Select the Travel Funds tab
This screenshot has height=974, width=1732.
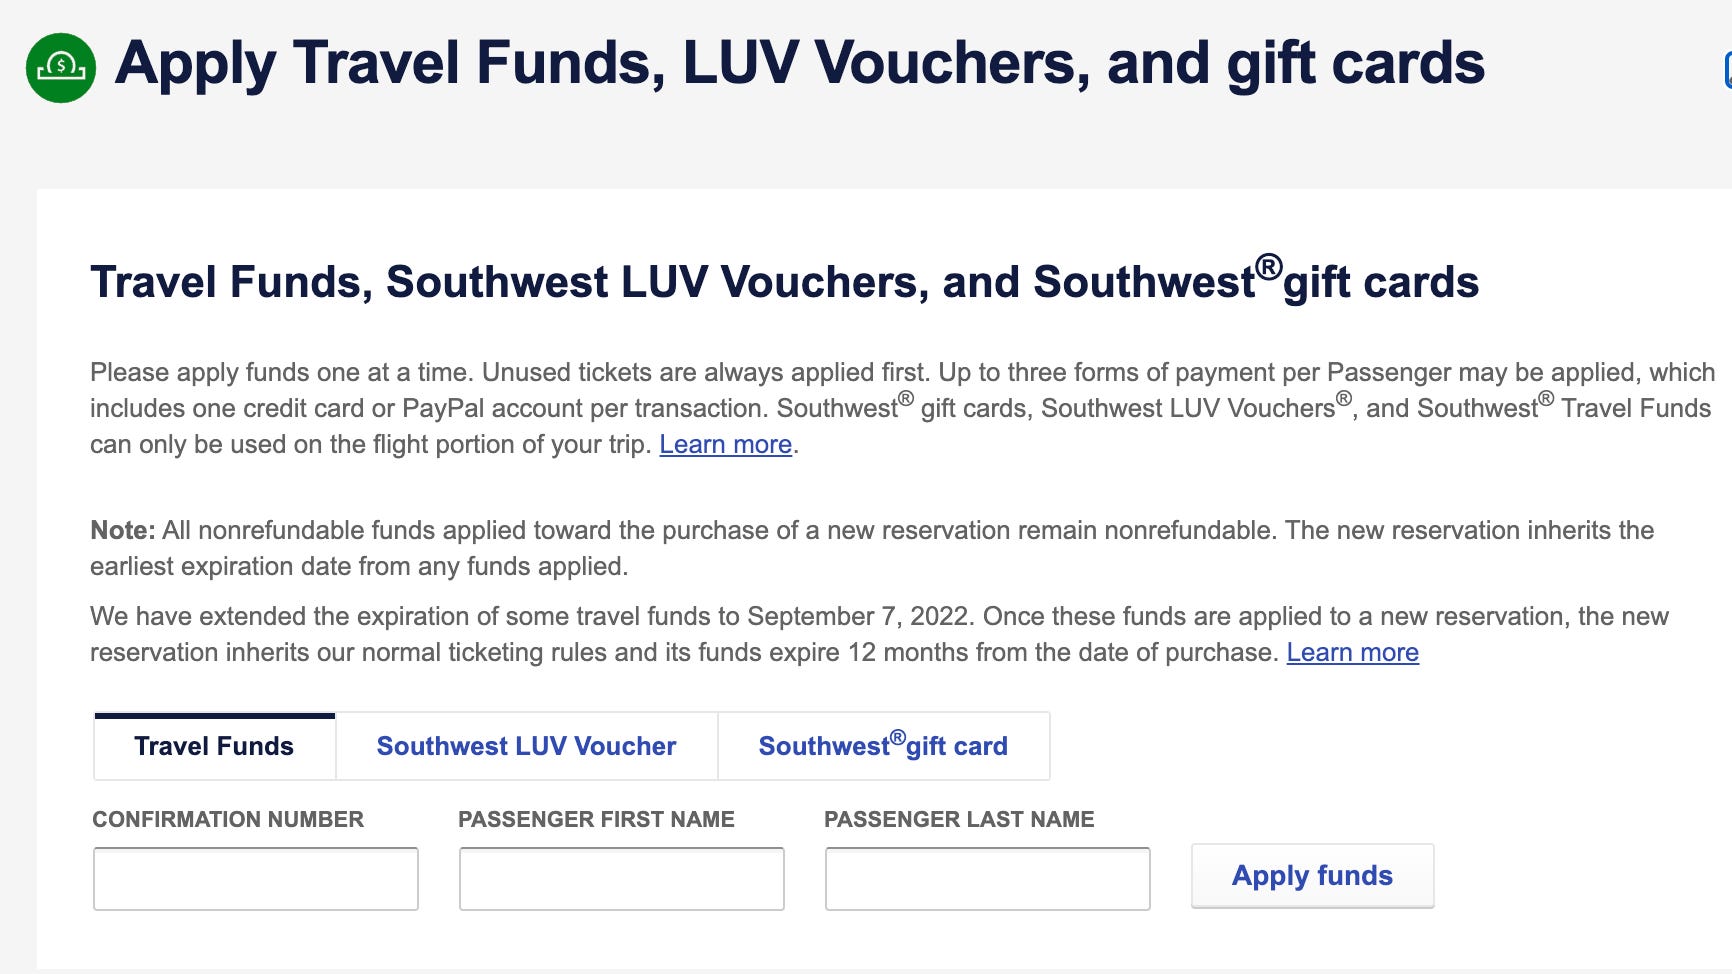coord(214,746)
